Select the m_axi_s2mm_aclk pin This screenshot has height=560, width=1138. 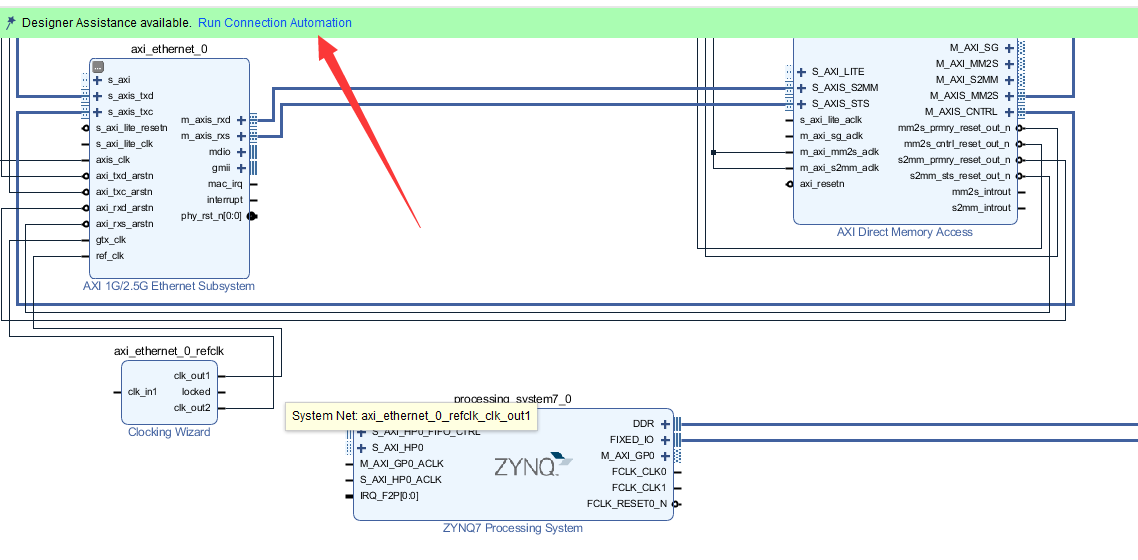[x=839, y=168]
